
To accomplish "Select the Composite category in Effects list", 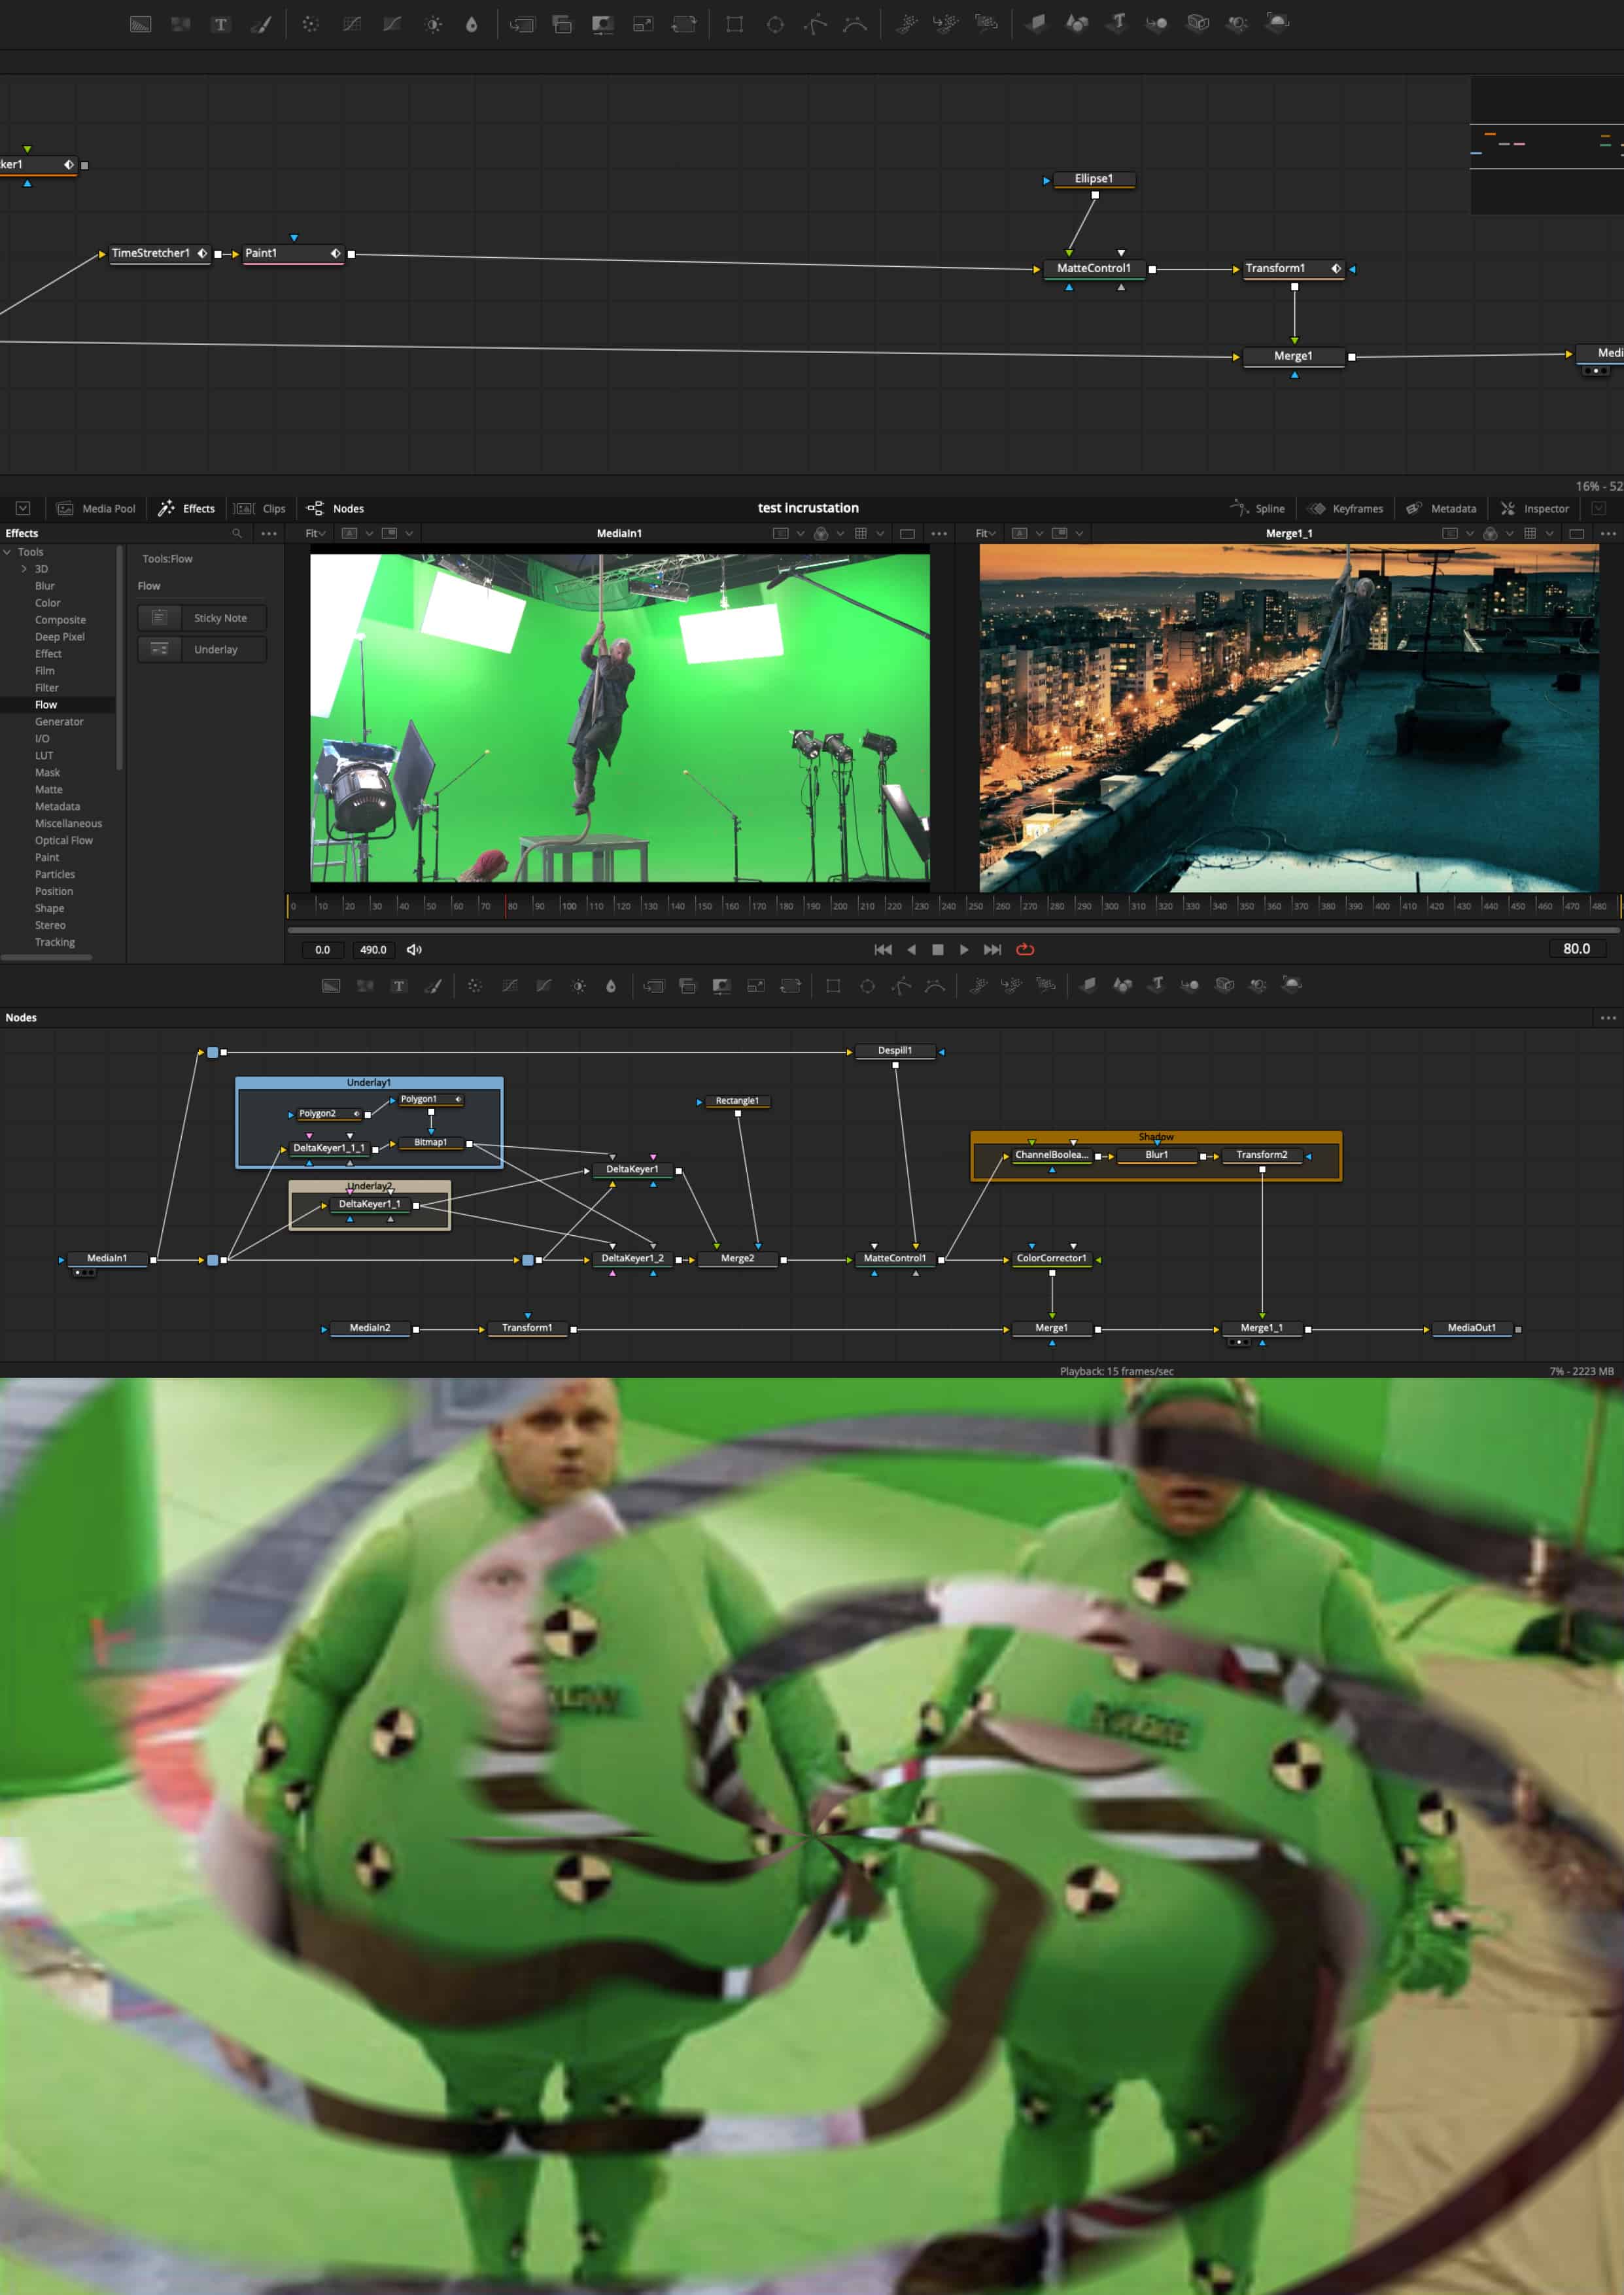I will [60, 620].
